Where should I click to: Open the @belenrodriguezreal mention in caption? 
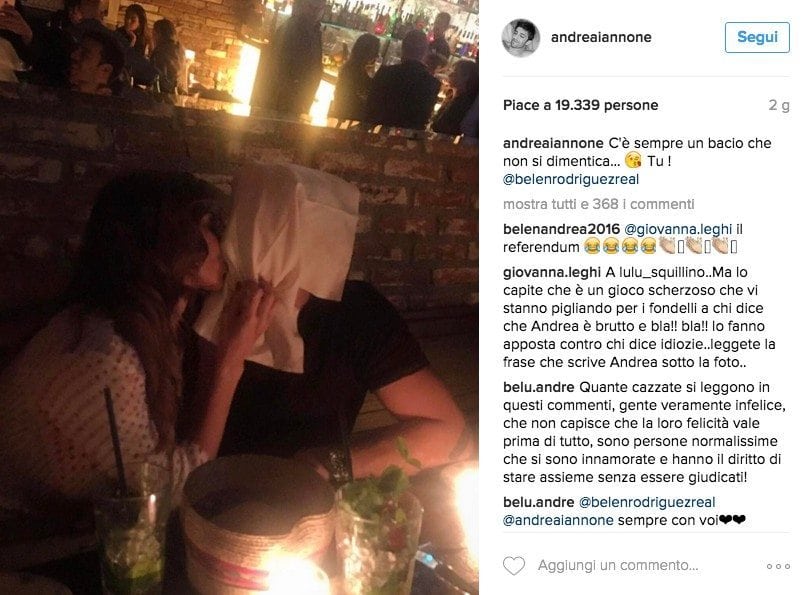[571, 180]
